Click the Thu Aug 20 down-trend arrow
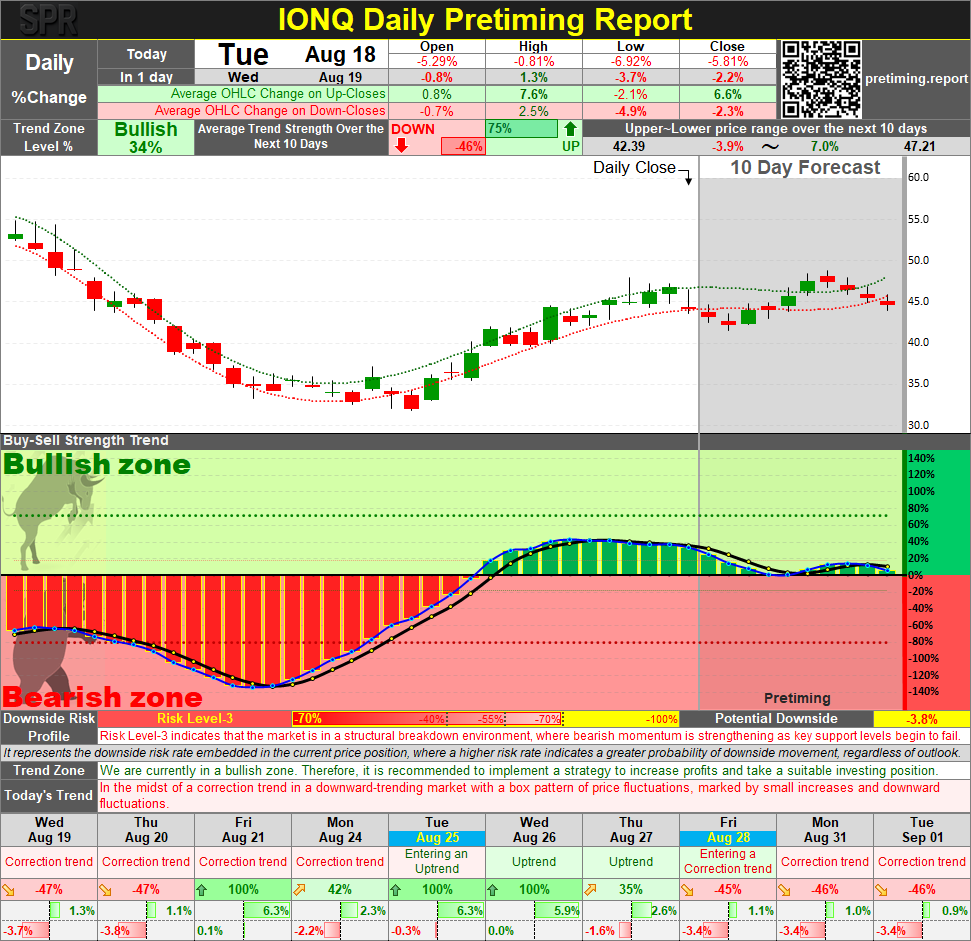 click(106, 890)
